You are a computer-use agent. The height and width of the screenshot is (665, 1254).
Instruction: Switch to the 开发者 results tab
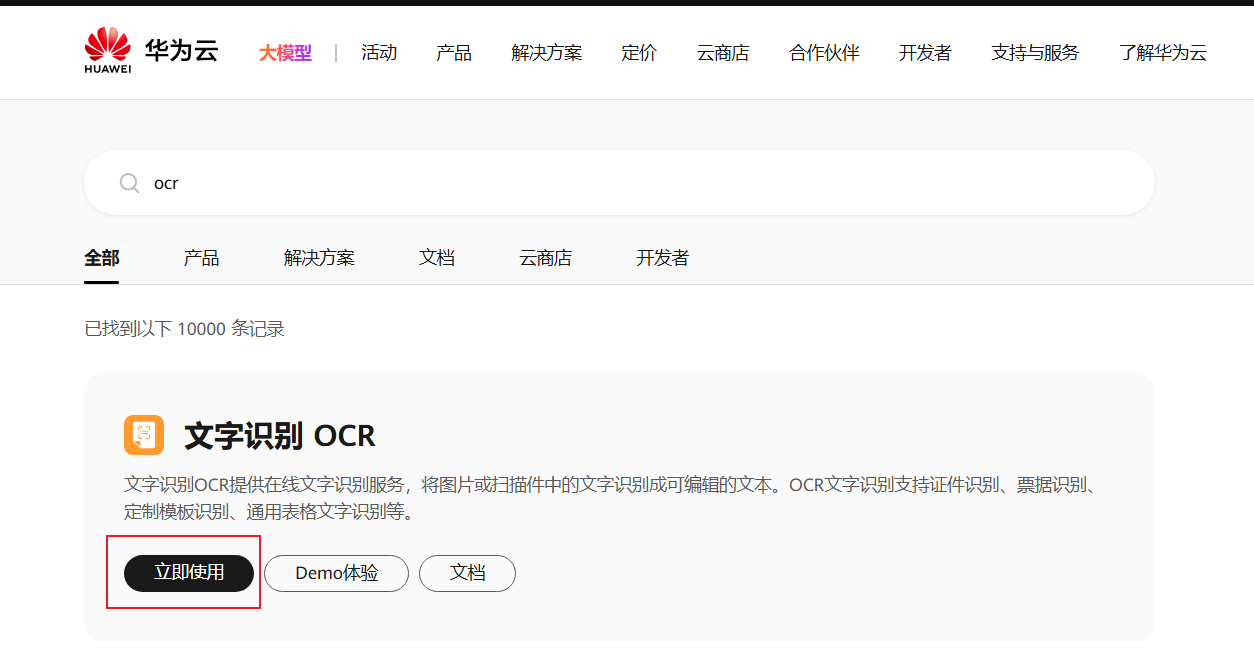(662, 258)
